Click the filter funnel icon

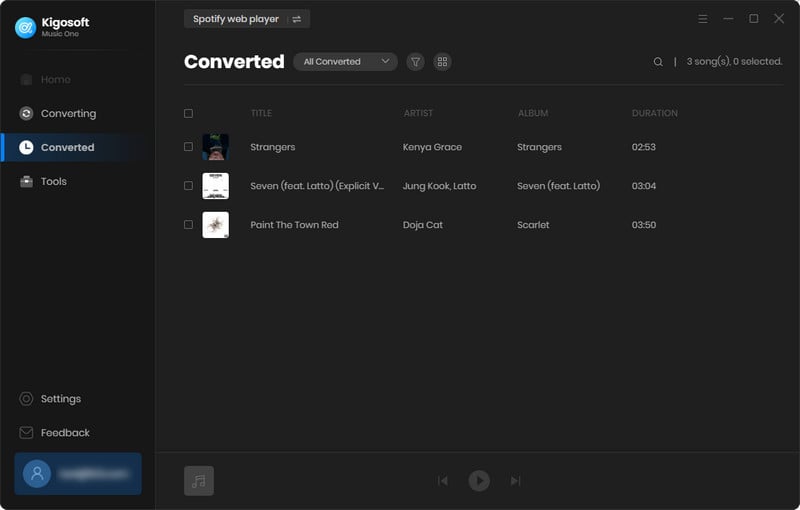[x=416, y=62]
